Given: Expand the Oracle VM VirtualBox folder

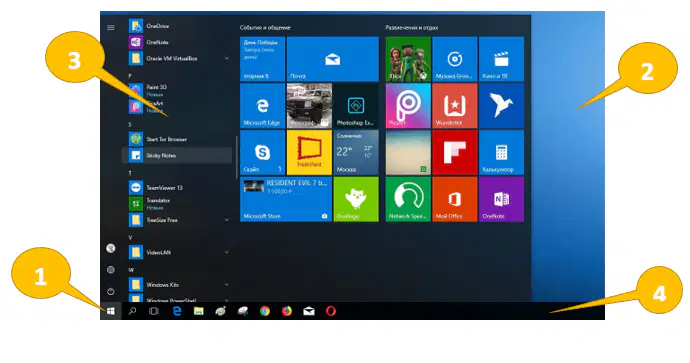Looking at the screenshot, I should pyautogui.click(x=226, y=58).
